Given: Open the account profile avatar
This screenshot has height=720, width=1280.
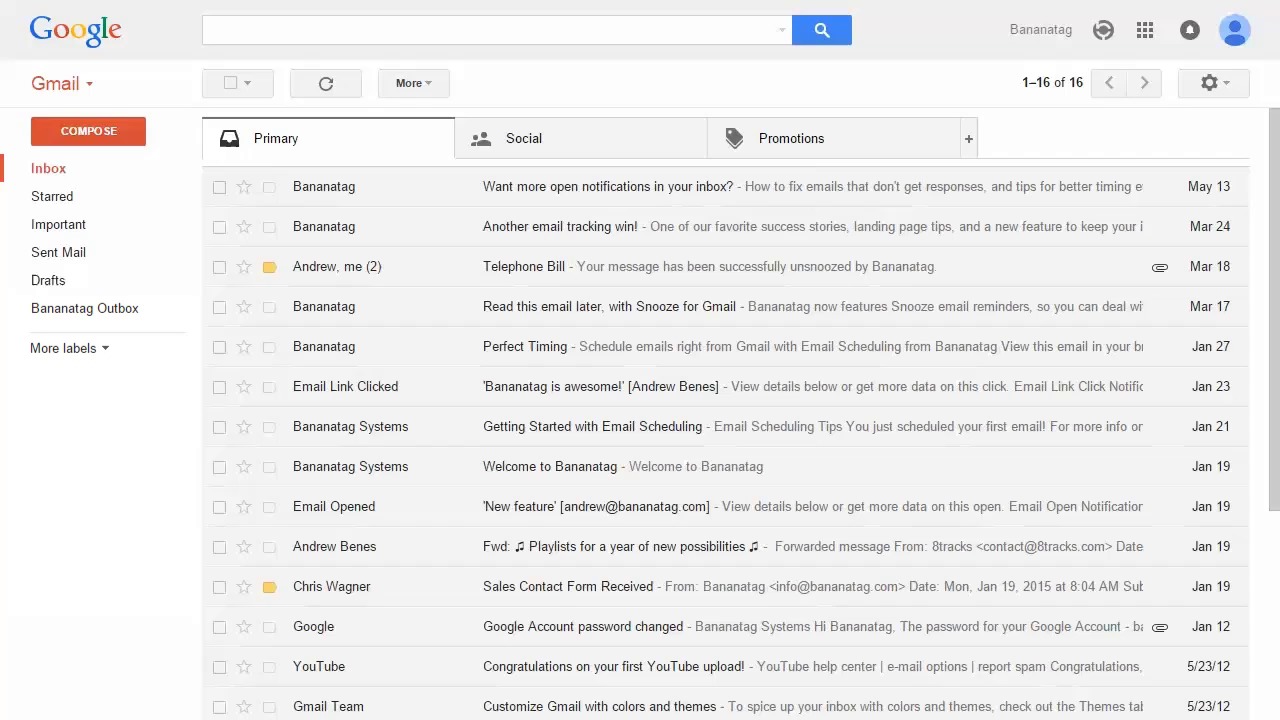Looking at the screenshot, I should (x=1234, y=30).
